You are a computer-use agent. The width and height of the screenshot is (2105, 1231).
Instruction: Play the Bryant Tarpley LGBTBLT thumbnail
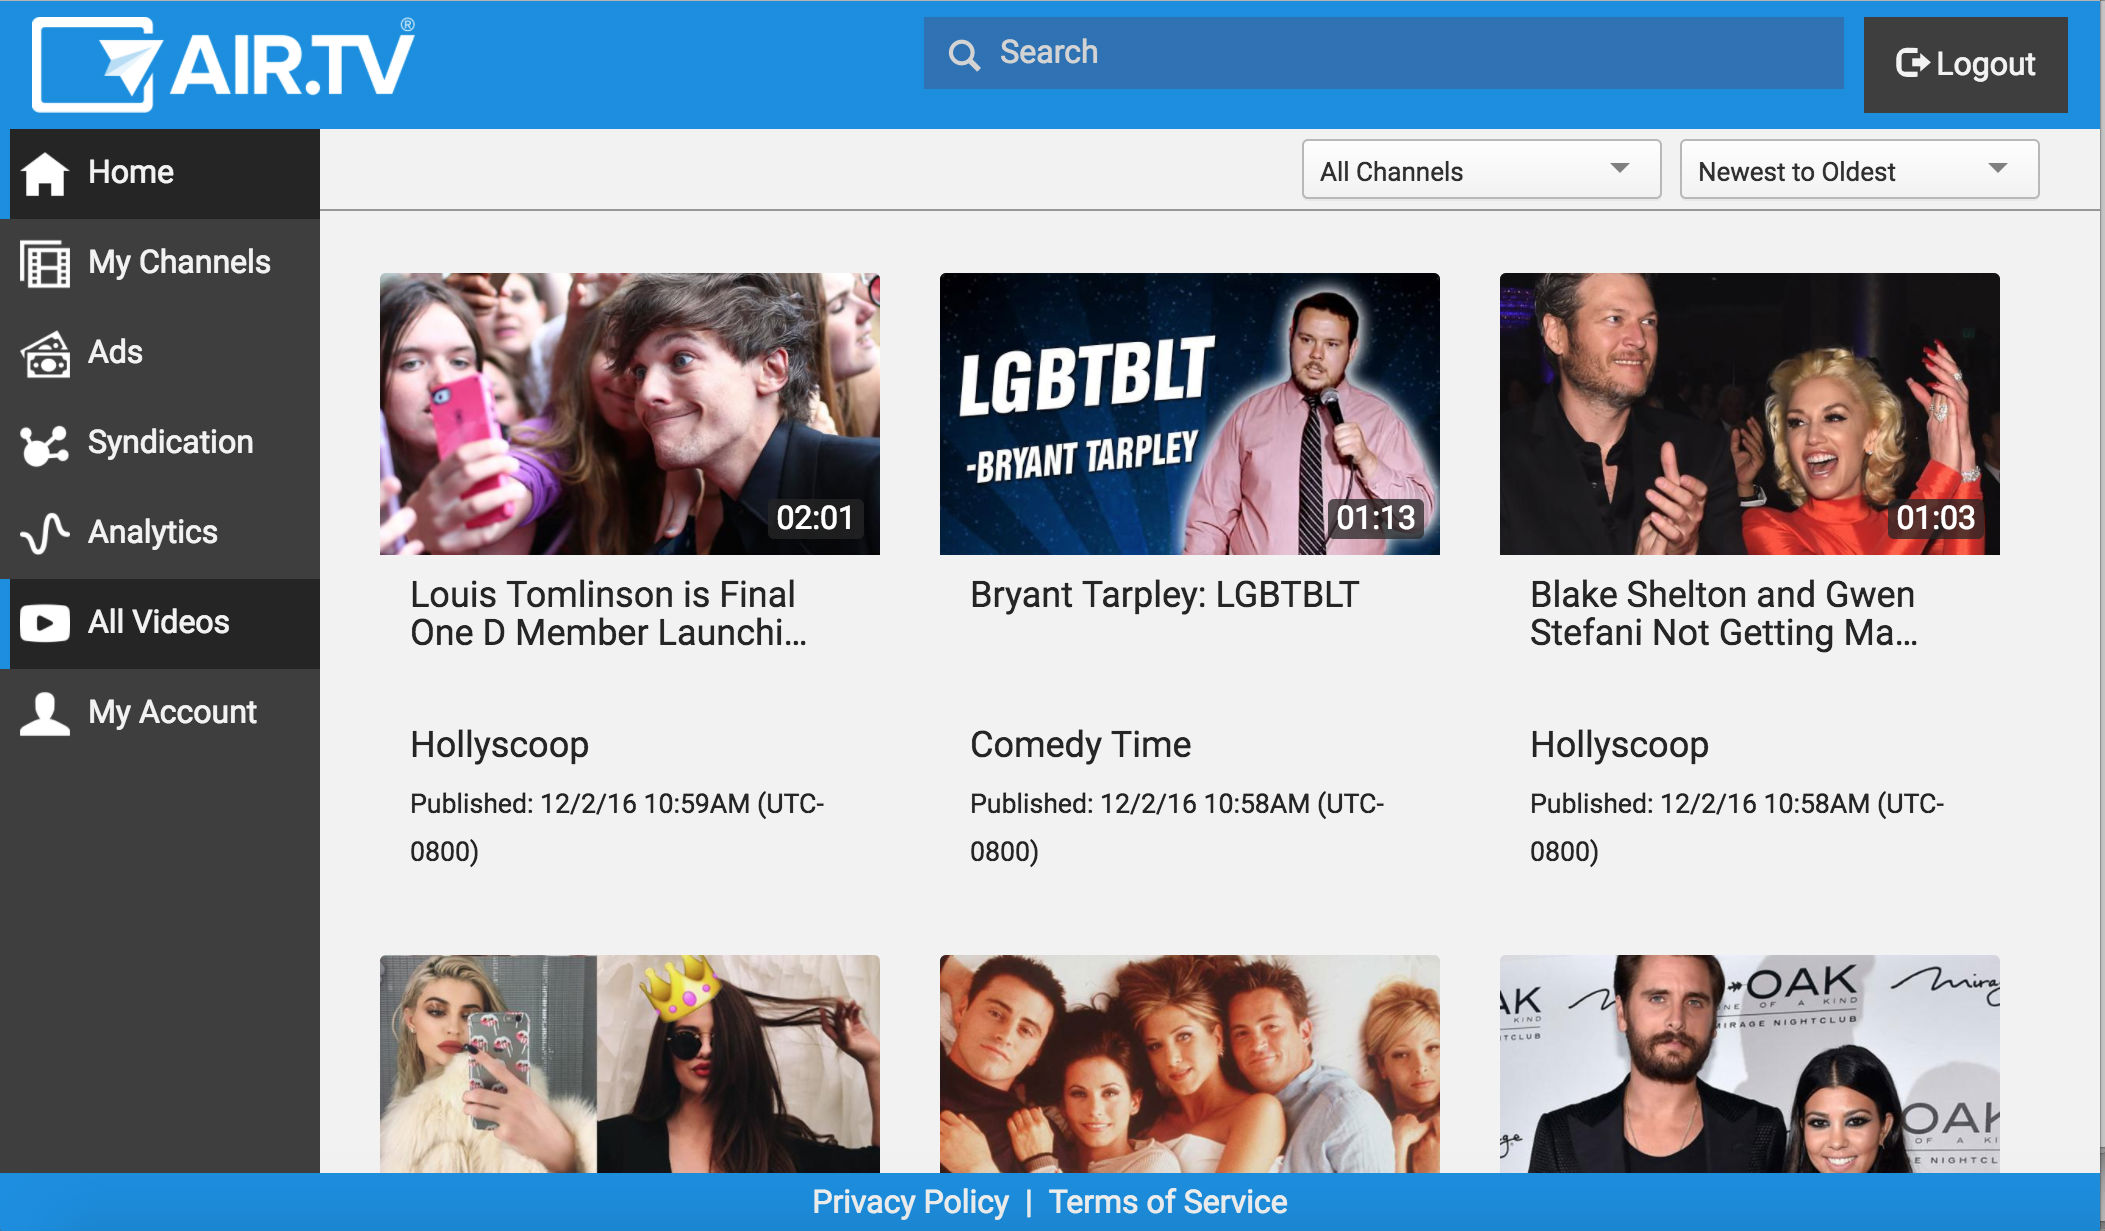[x=1190, y=413]
